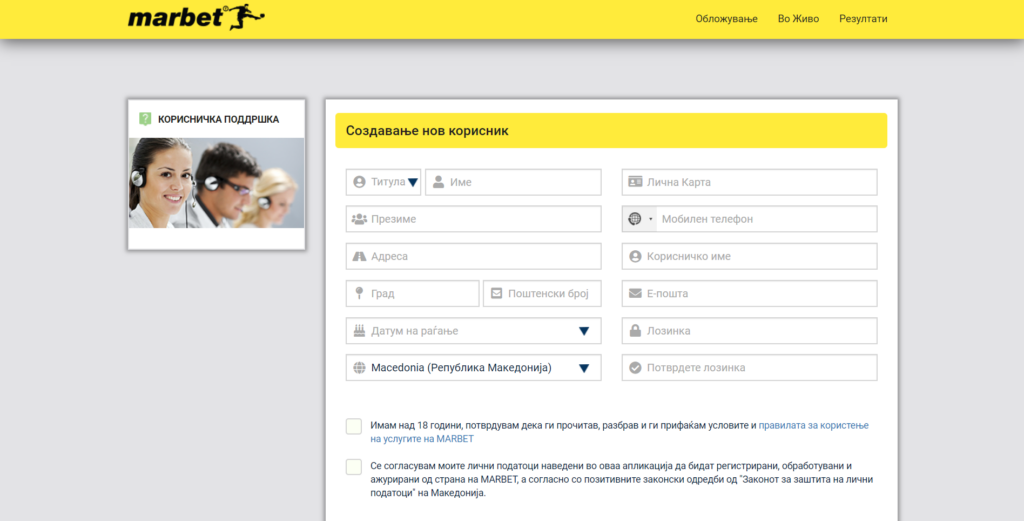This screenshot has height=521, width=1024.
Task: Focus the Потврдете лозинка input field
Action: (749, 368)
